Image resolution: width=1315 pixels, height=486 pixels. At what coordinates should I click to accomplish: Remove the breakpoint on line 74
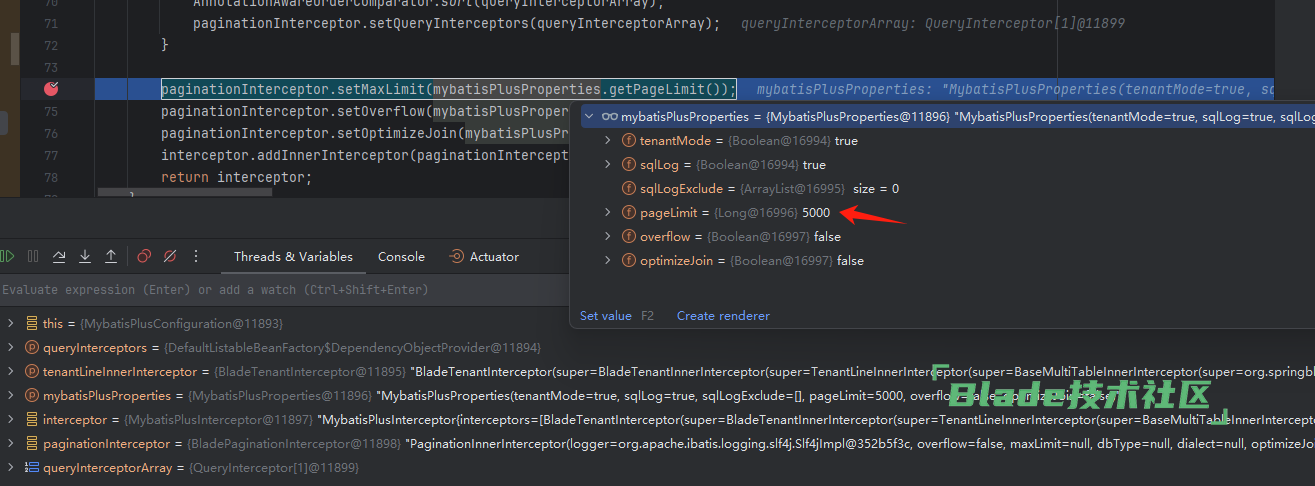point(52,89)
